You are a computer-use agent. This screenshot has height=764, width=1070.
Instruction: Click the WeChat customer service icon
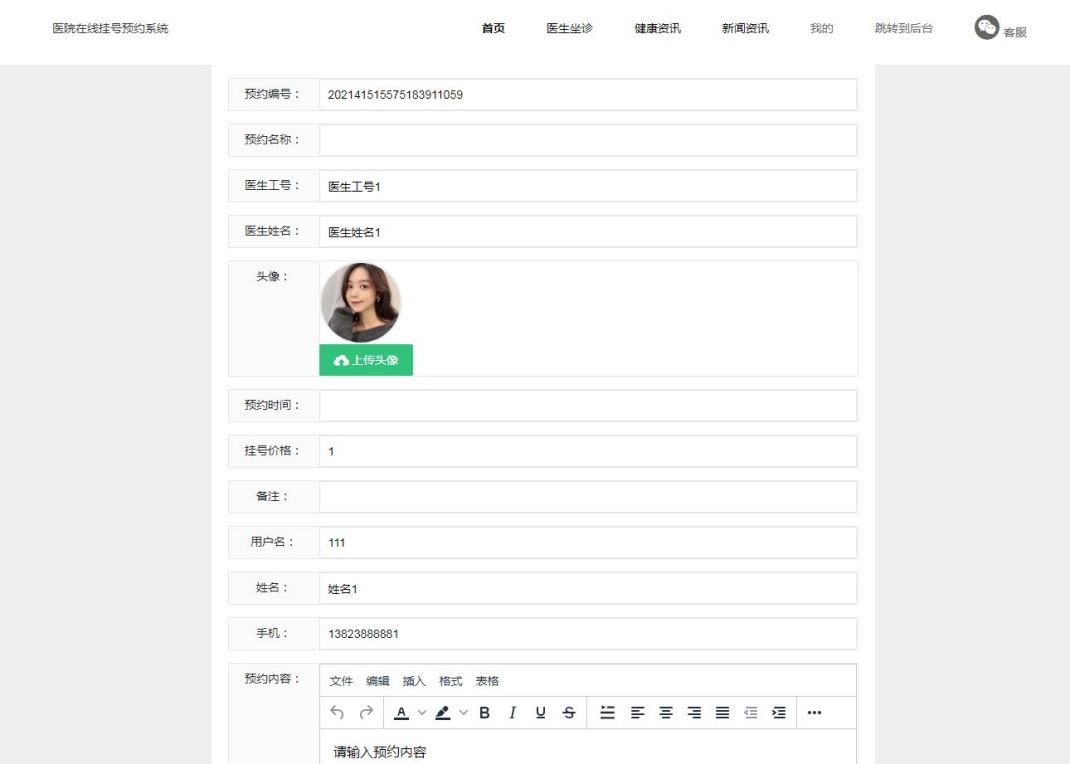click(986, 27)
